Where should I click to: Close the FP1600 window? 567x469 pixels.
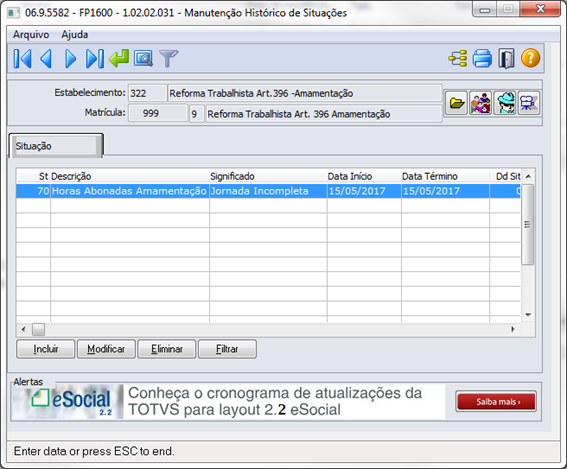click(x=540, y=9)
